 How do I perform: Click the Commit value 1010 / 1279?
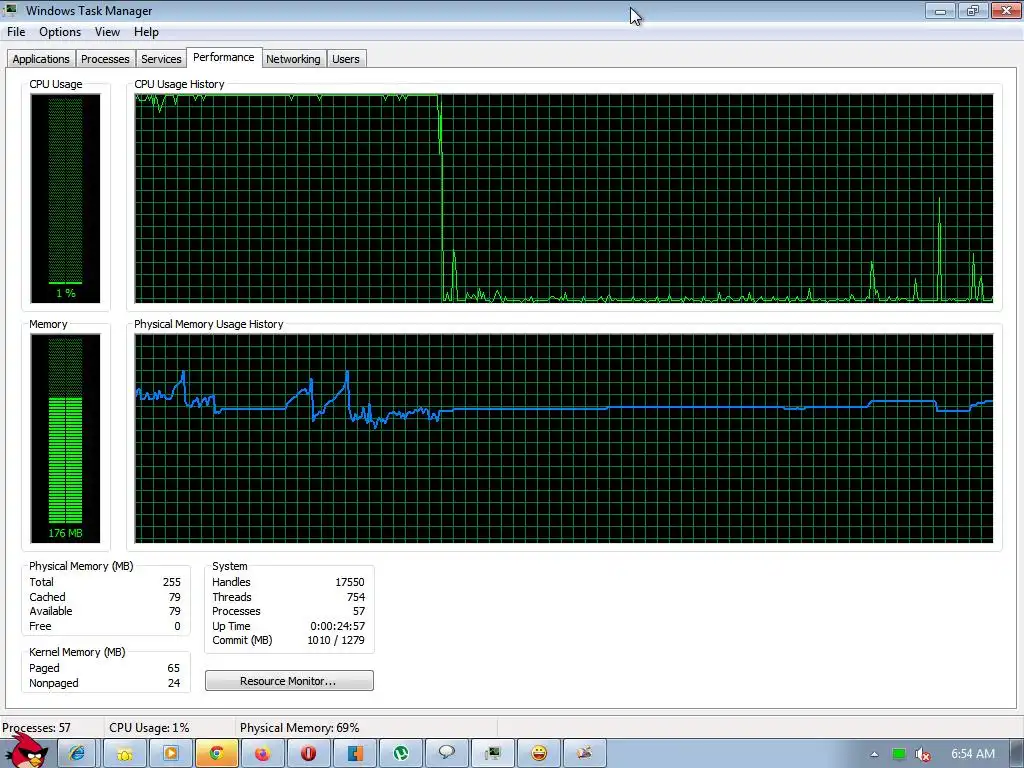(x=336, y=641)
